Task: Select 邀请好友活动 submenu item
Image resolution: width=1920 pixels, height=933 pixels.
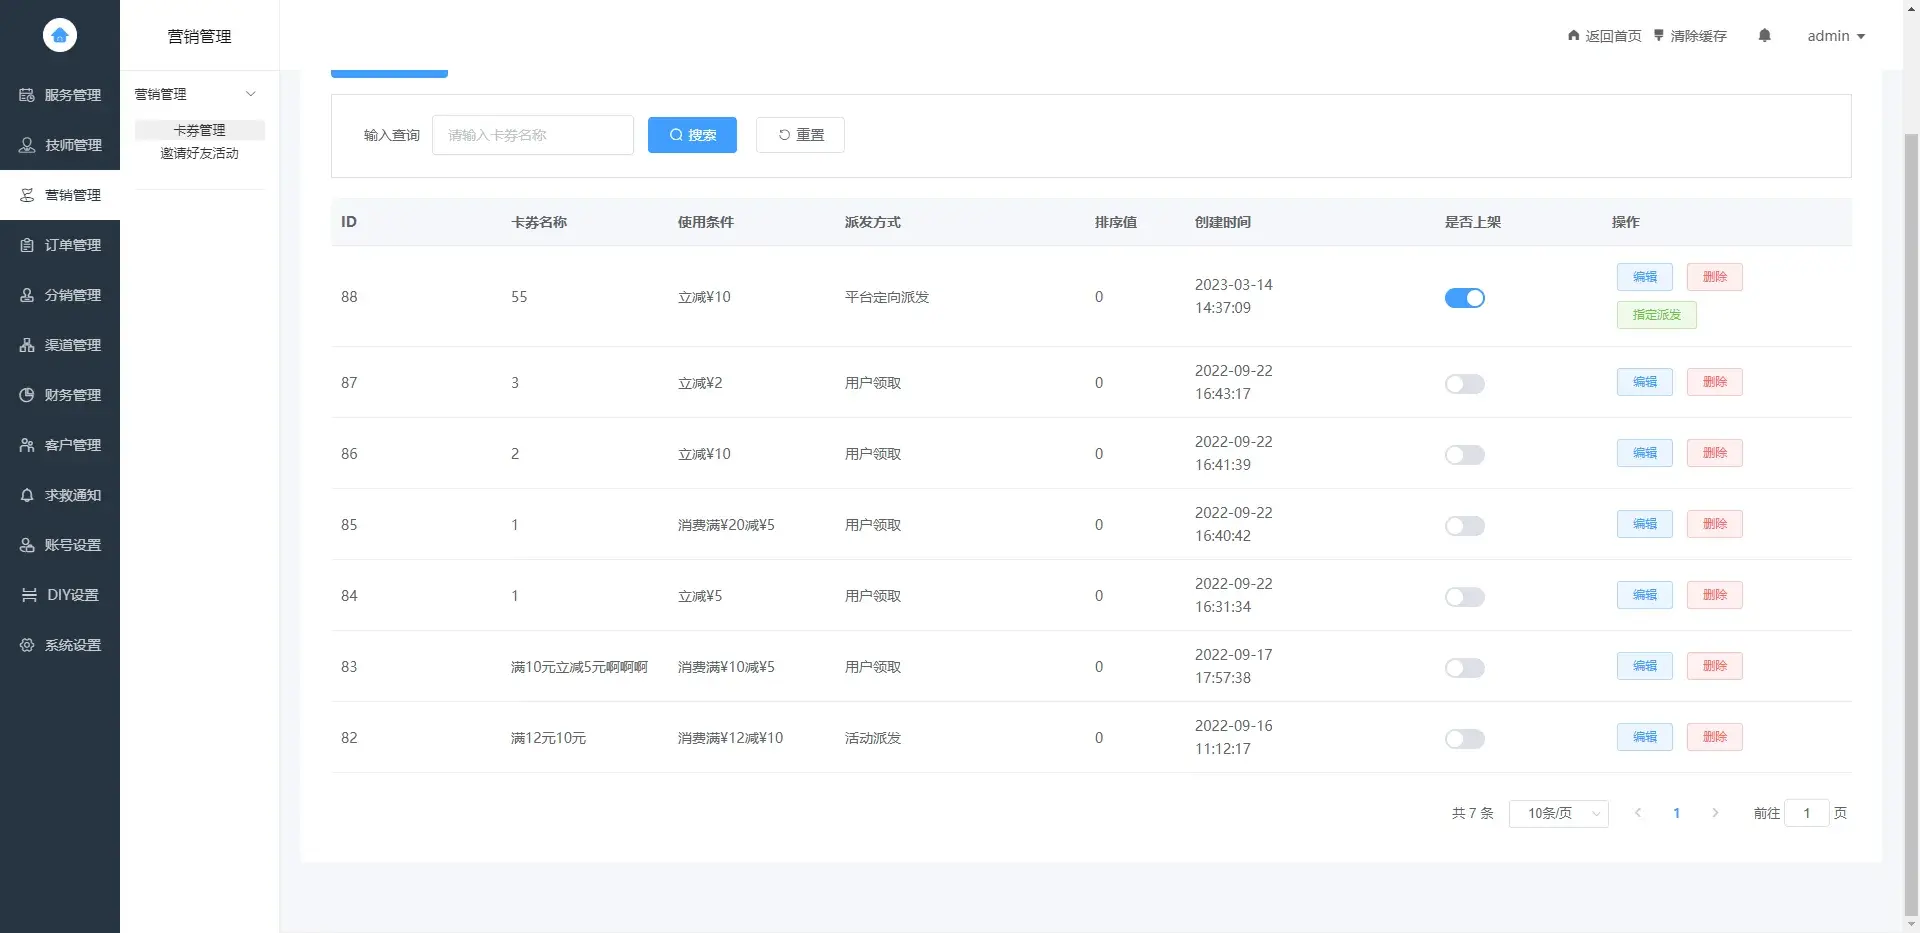Action: pyautogui.click(x=200, y=153)
